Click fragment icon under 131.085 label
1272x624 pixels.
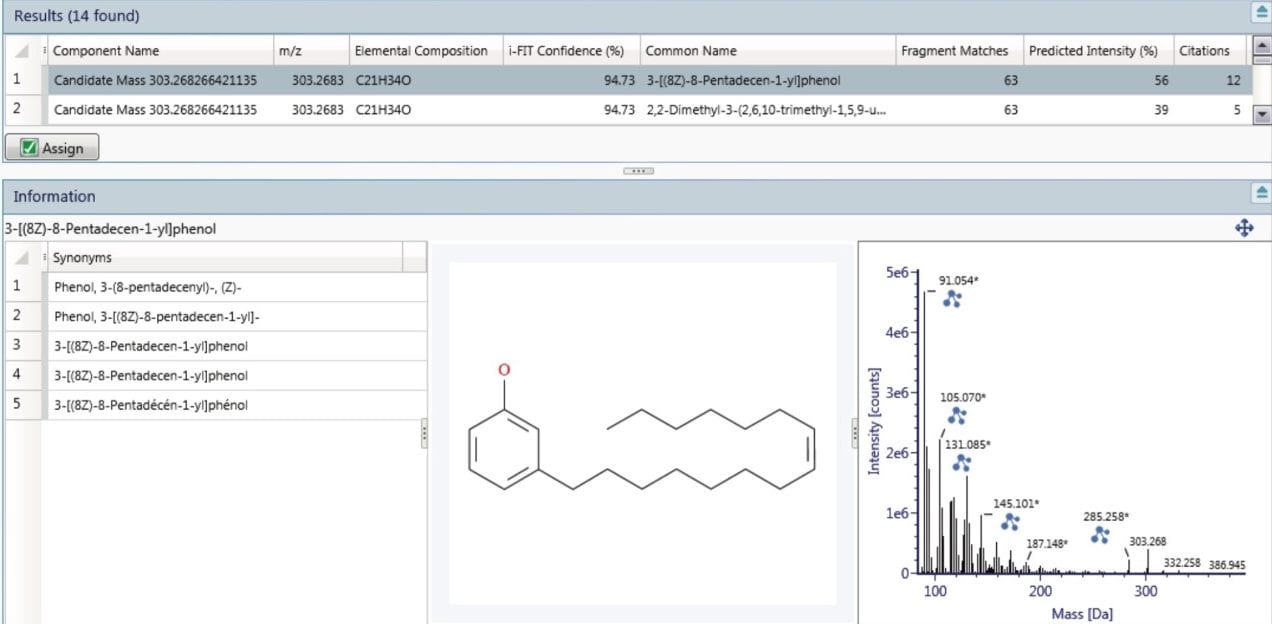pyautogui.click(x=961, y=462)
